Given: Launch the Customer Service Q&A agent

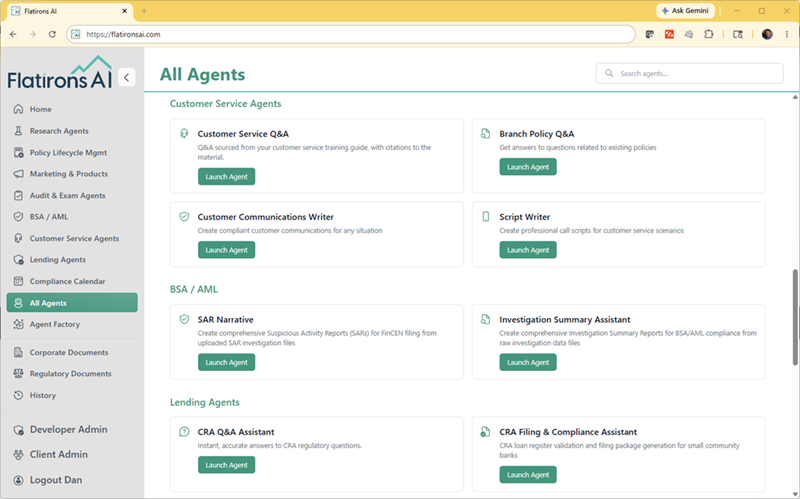Looking at the screenshot, I should [x=227, y=177].
